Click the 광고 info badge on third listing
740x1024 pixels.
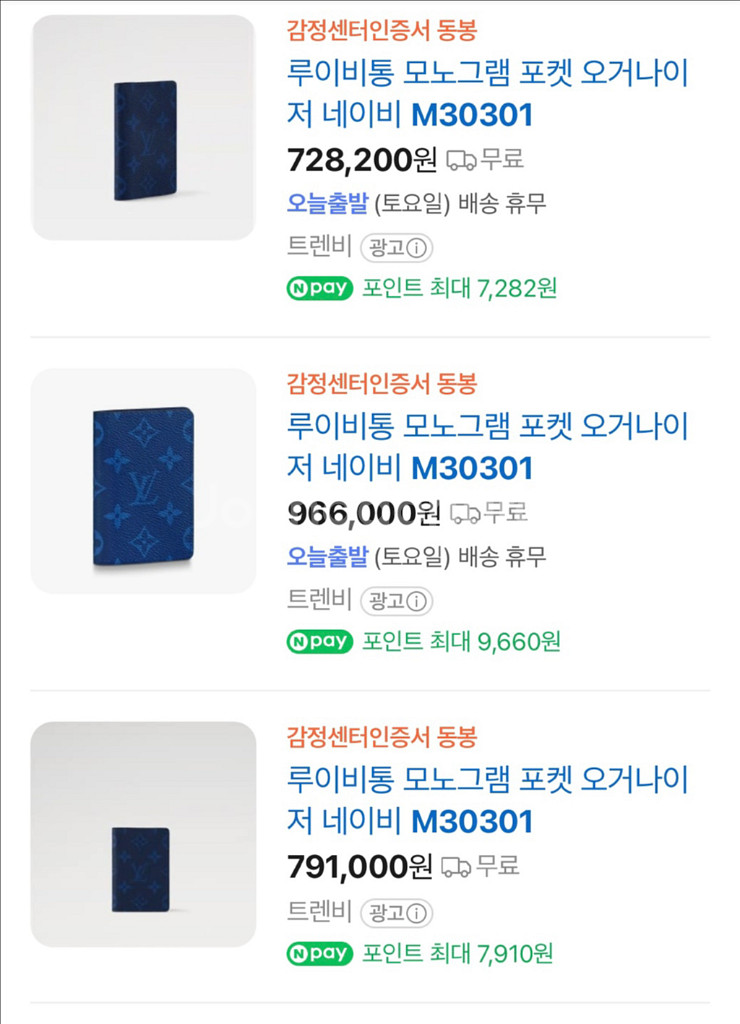tap(396, 912)
